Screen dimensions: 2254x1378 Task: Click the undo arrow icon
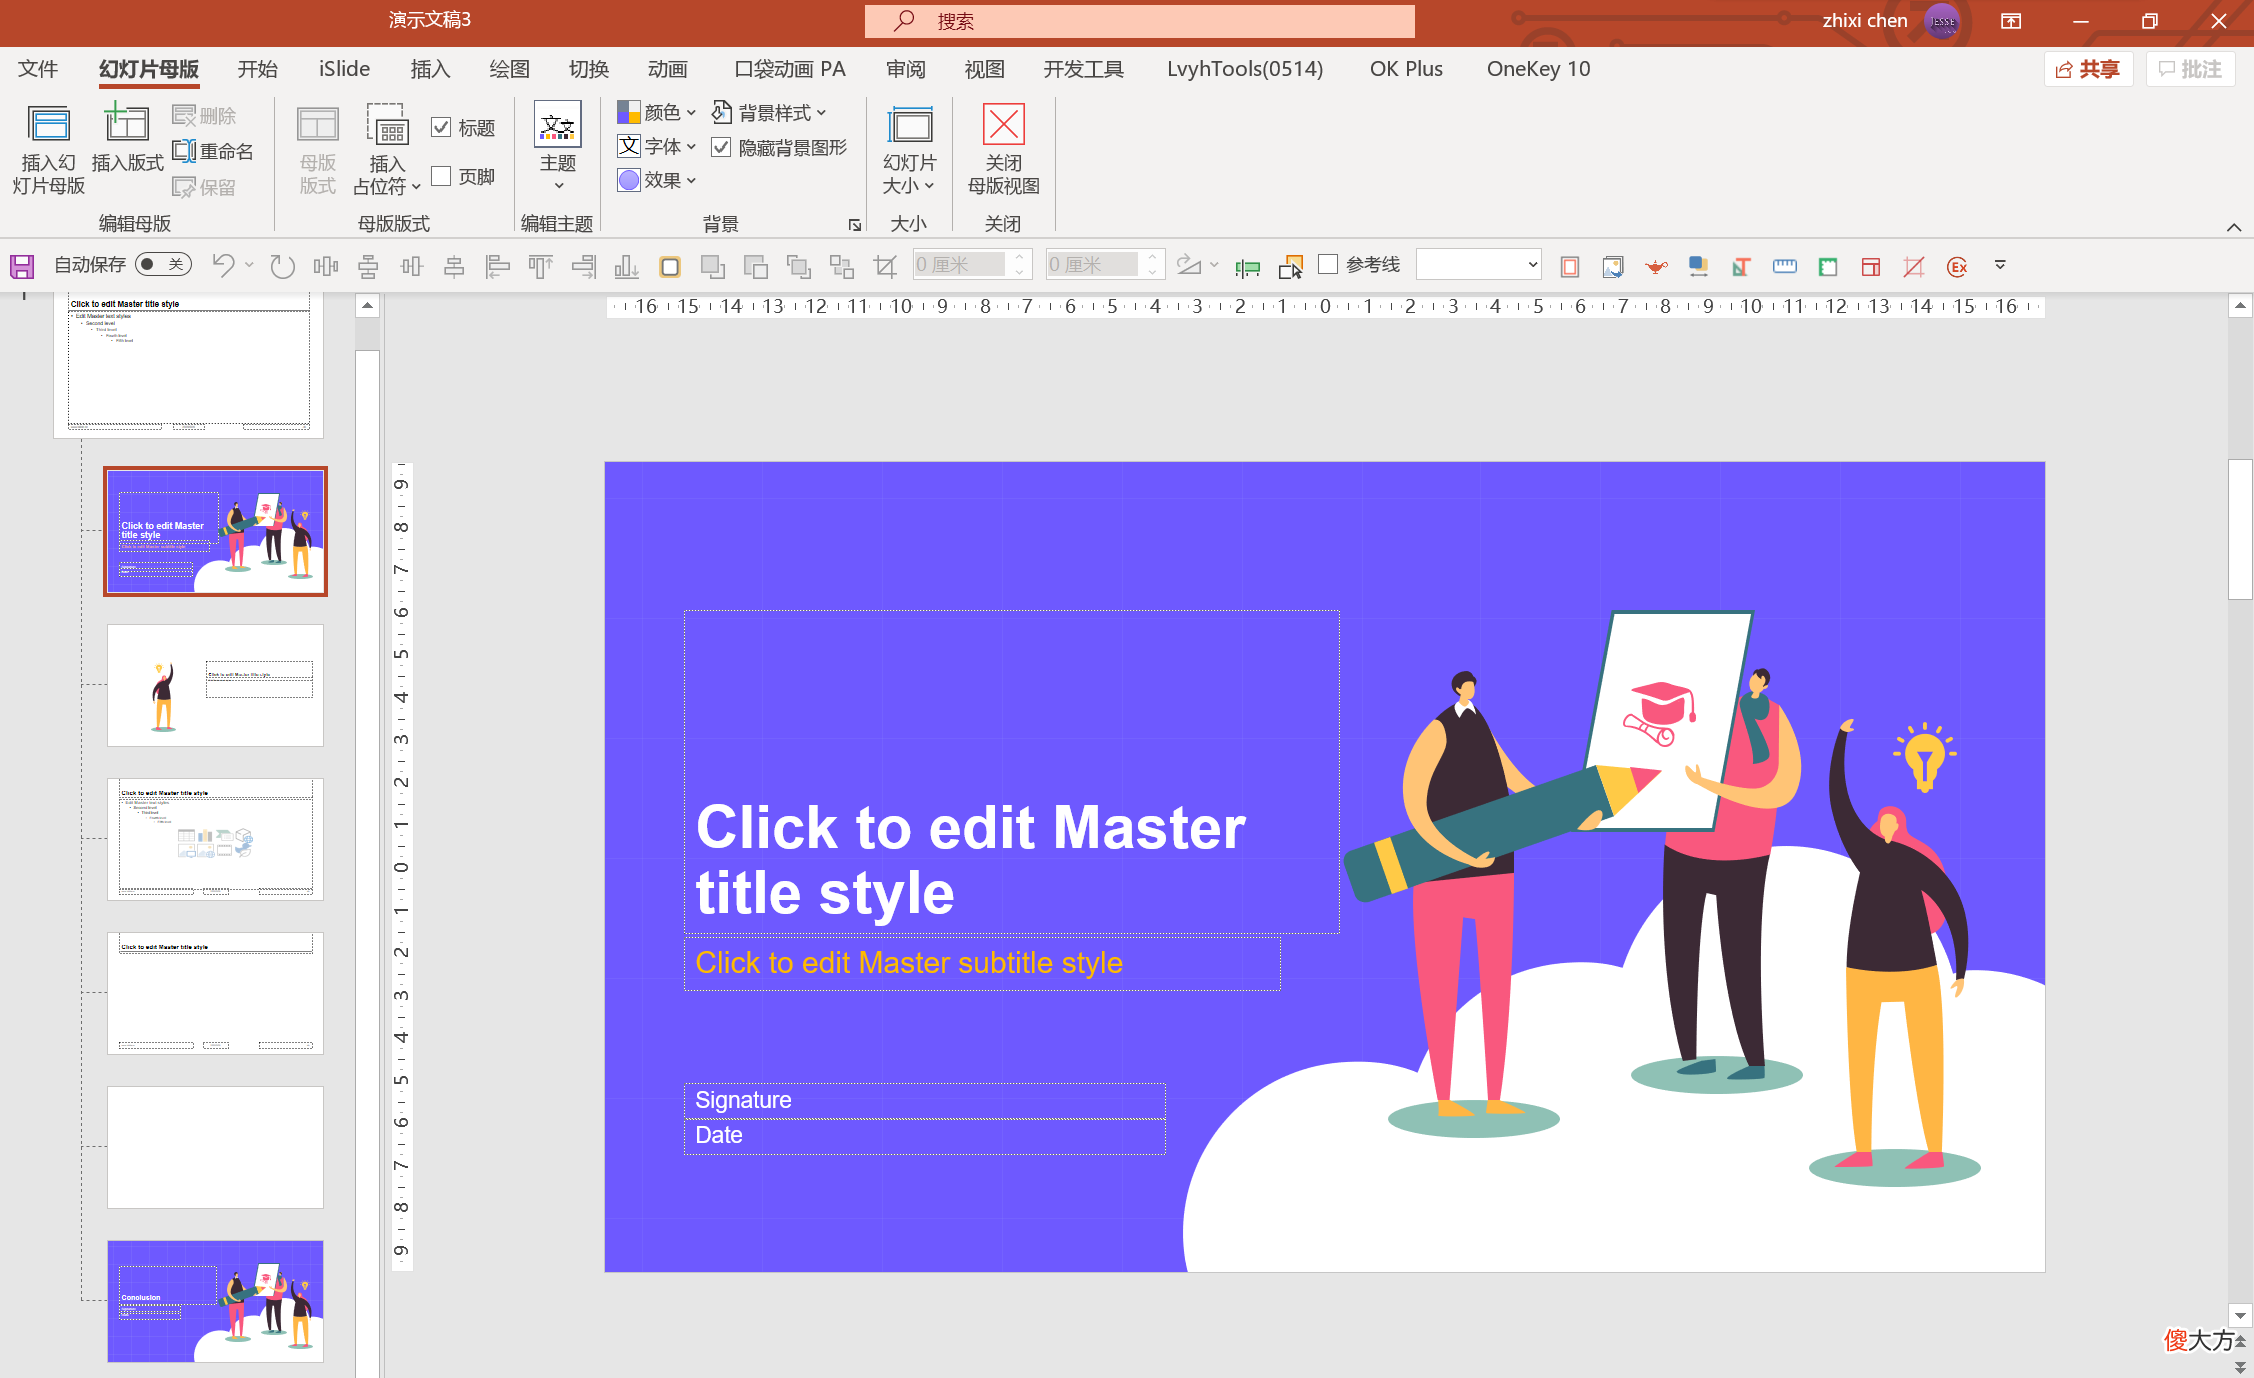[x=223, y=265]
